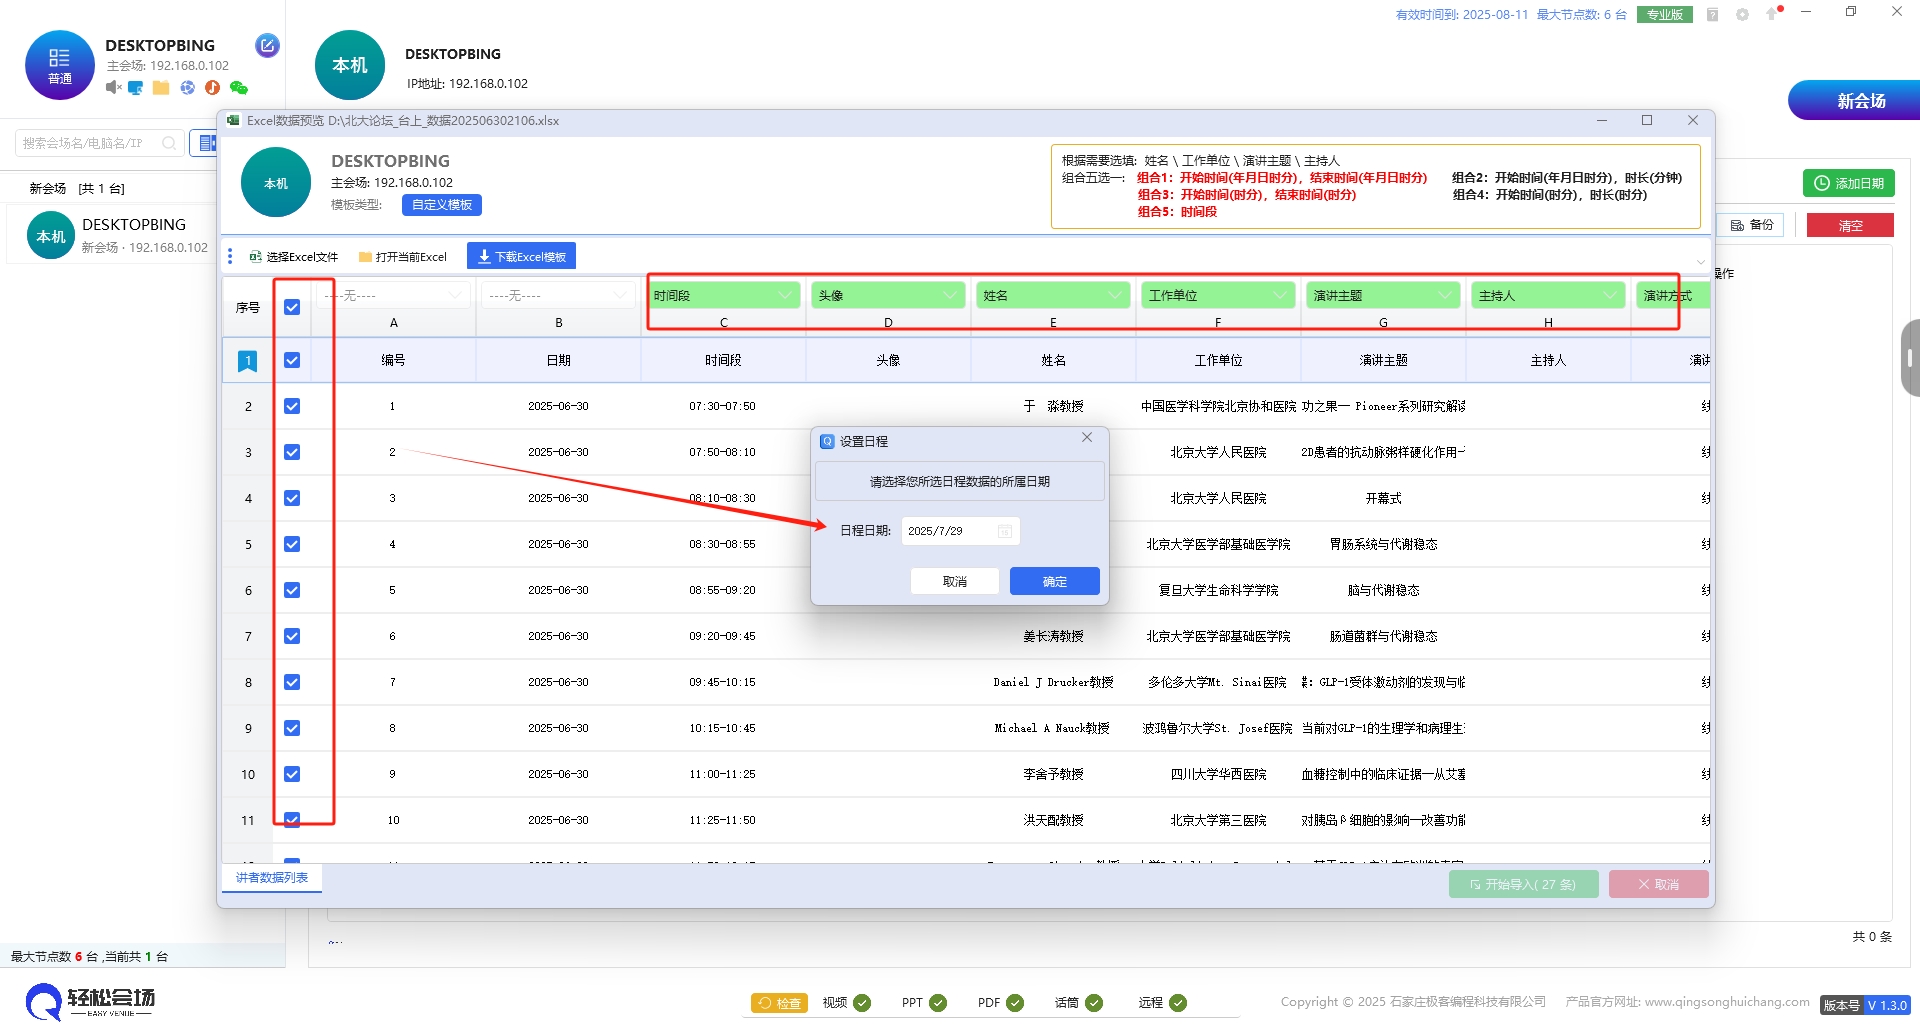Click the Excel icon in preview title bar
1920x1029 pixels.
[233, 121]
